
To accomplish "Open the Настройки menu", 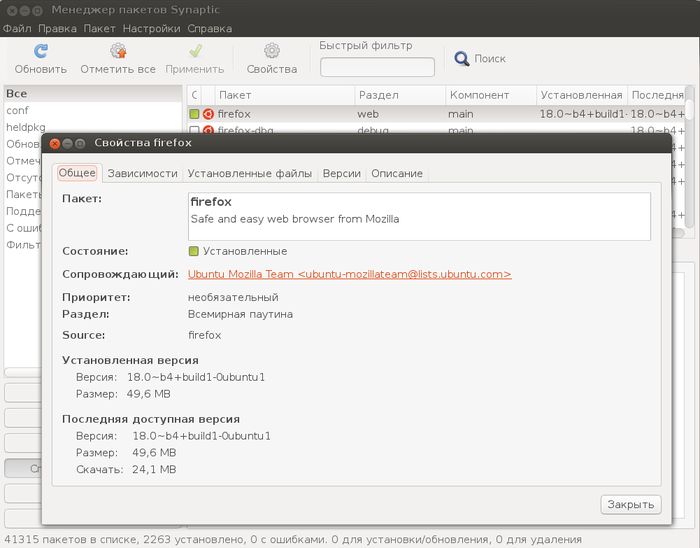I will pos(151,29).
